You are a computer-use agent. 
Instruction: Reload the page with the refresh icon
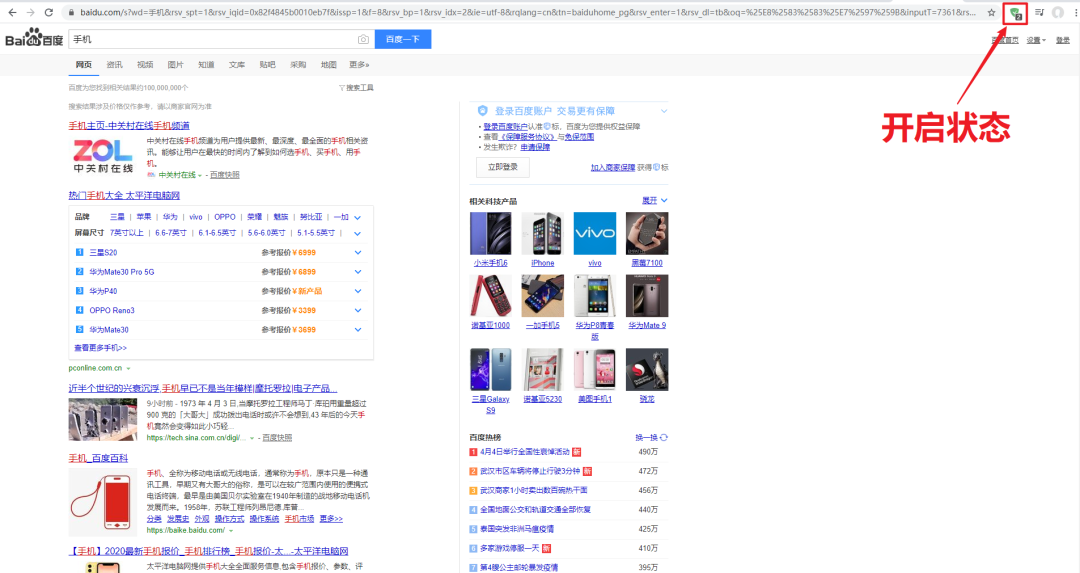49,12
